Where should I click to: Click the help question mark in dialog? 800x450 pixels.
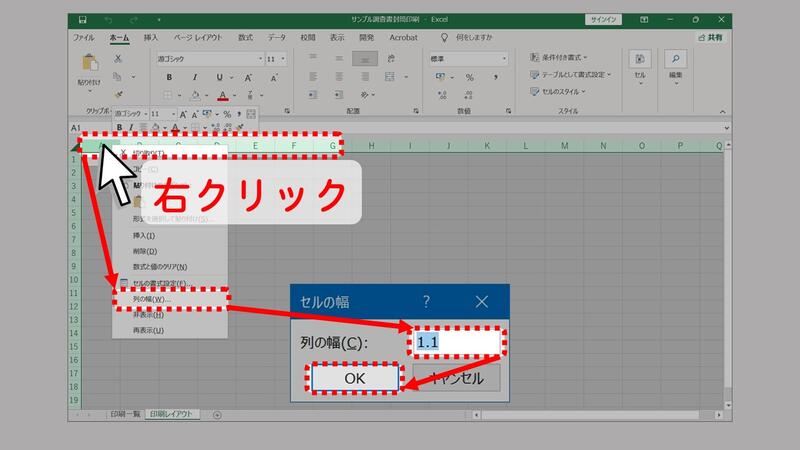pos(426,302)
